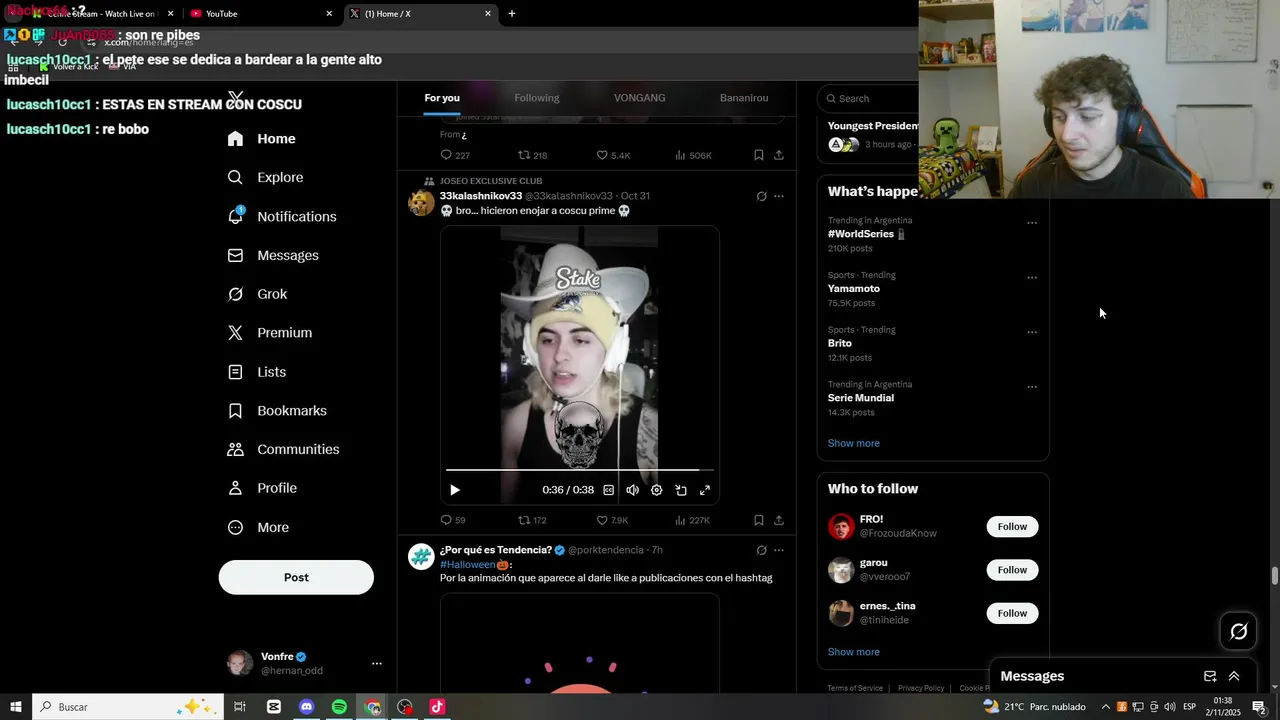Play the Coscu video
The height and width of the screenshot is (720, 1280).
coord(454,490)
